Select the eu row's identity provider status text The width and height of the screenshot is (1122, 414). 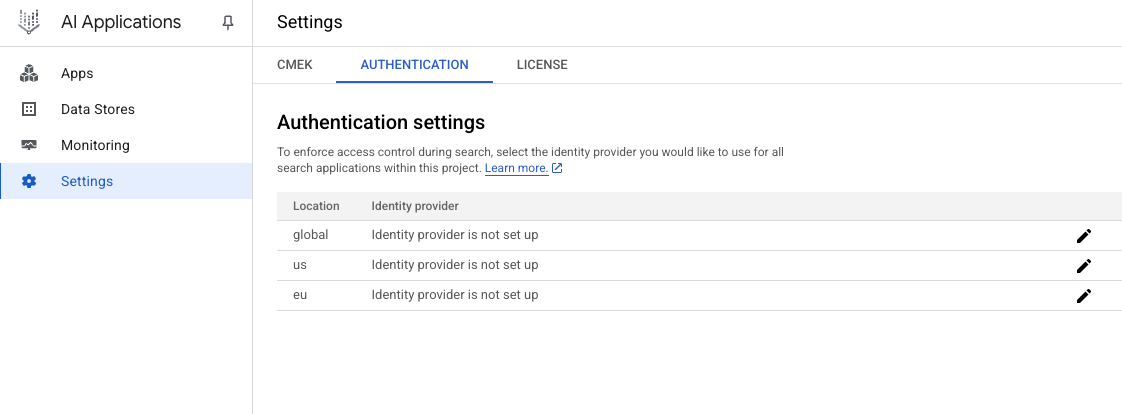tap(455, 296)
